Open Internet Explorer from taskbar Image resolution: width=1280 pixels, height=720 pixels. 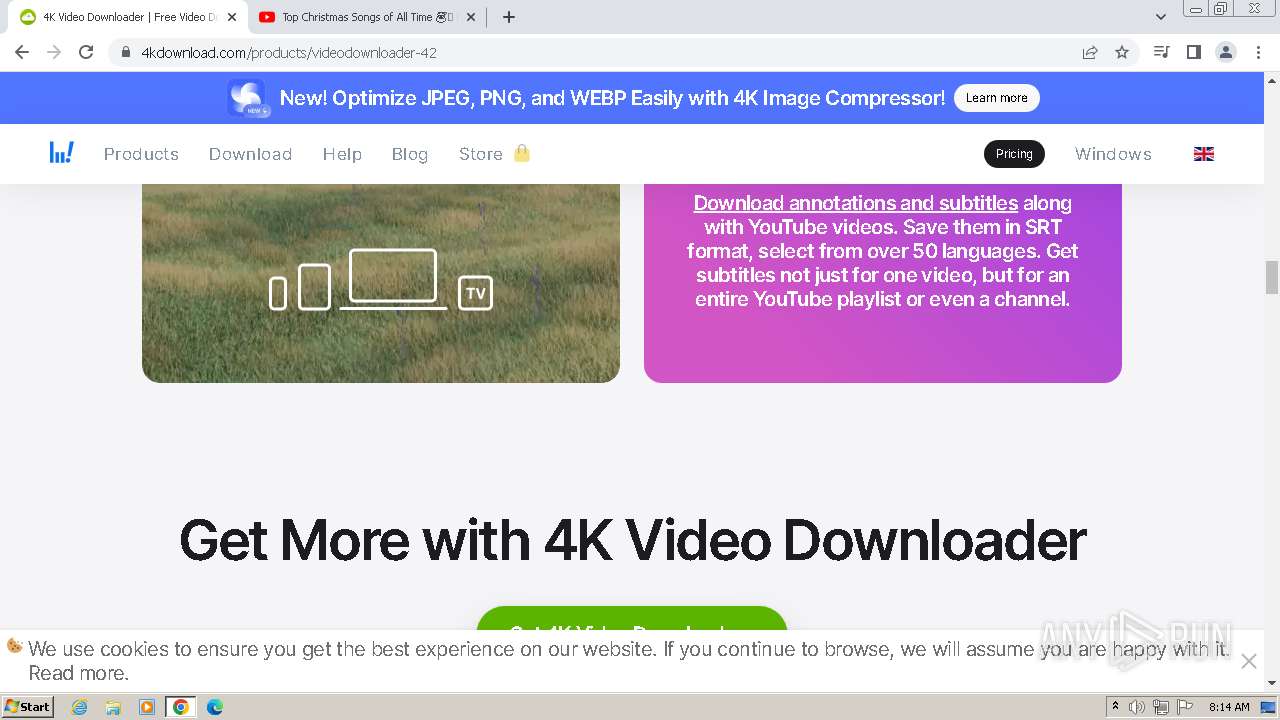80,707
